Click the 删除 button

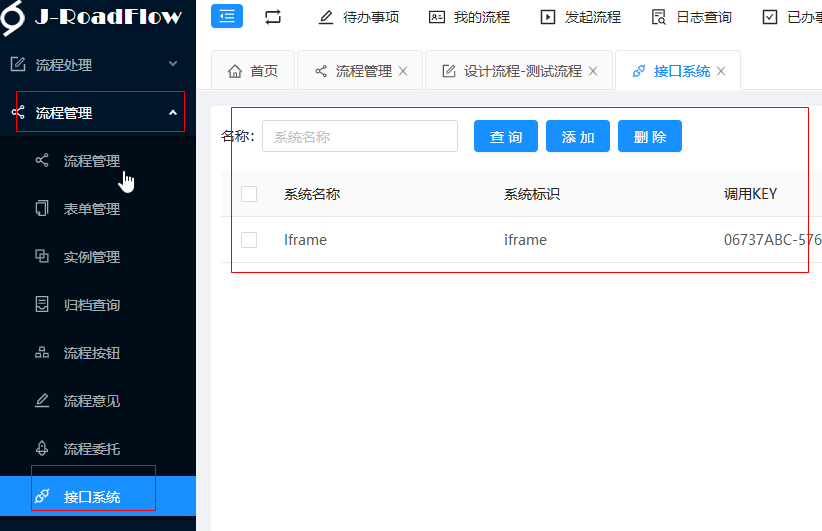point(650,137)
